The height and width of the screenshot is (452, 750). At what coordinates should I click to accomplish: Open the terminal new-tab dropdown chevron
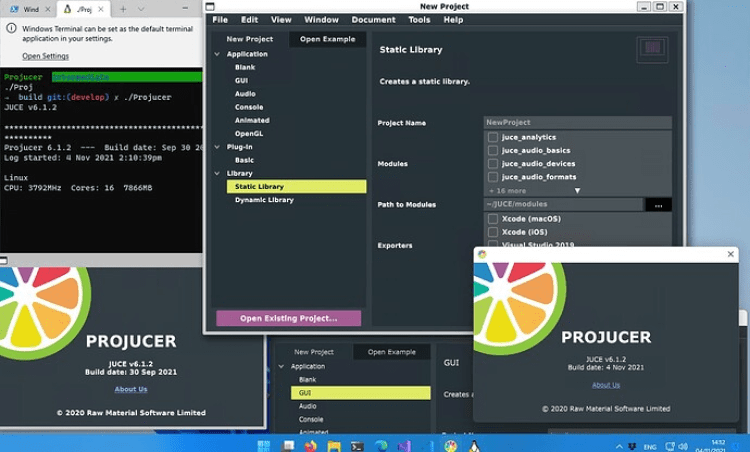pyautogui.click(x=141, y=9)
